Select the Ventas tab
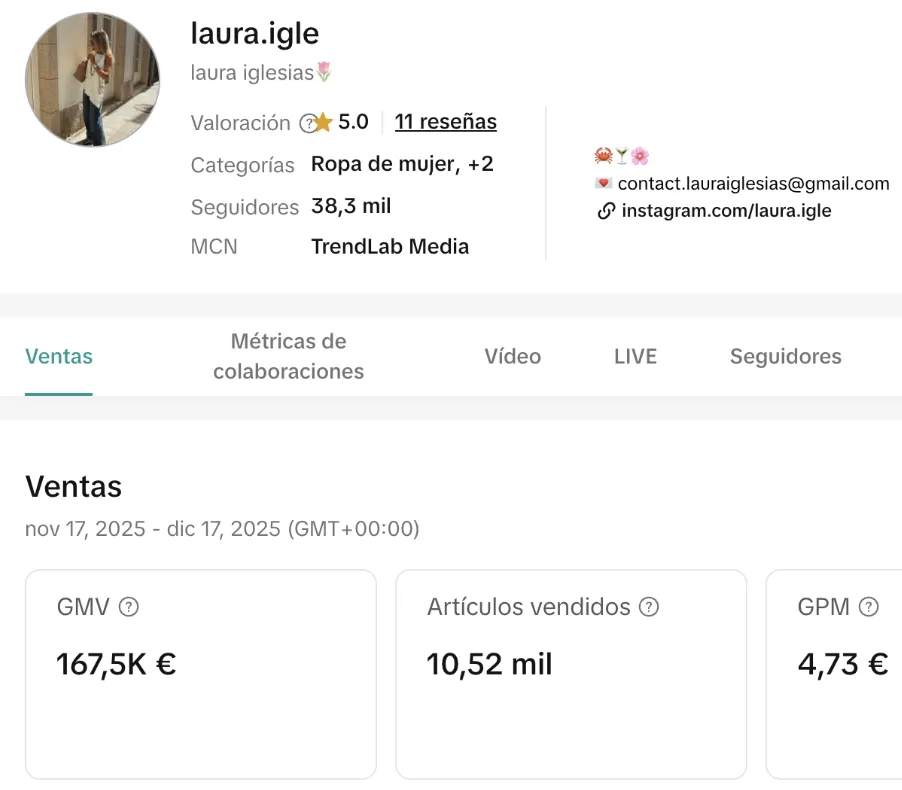 pyautogui.click(x=59, y=357)
